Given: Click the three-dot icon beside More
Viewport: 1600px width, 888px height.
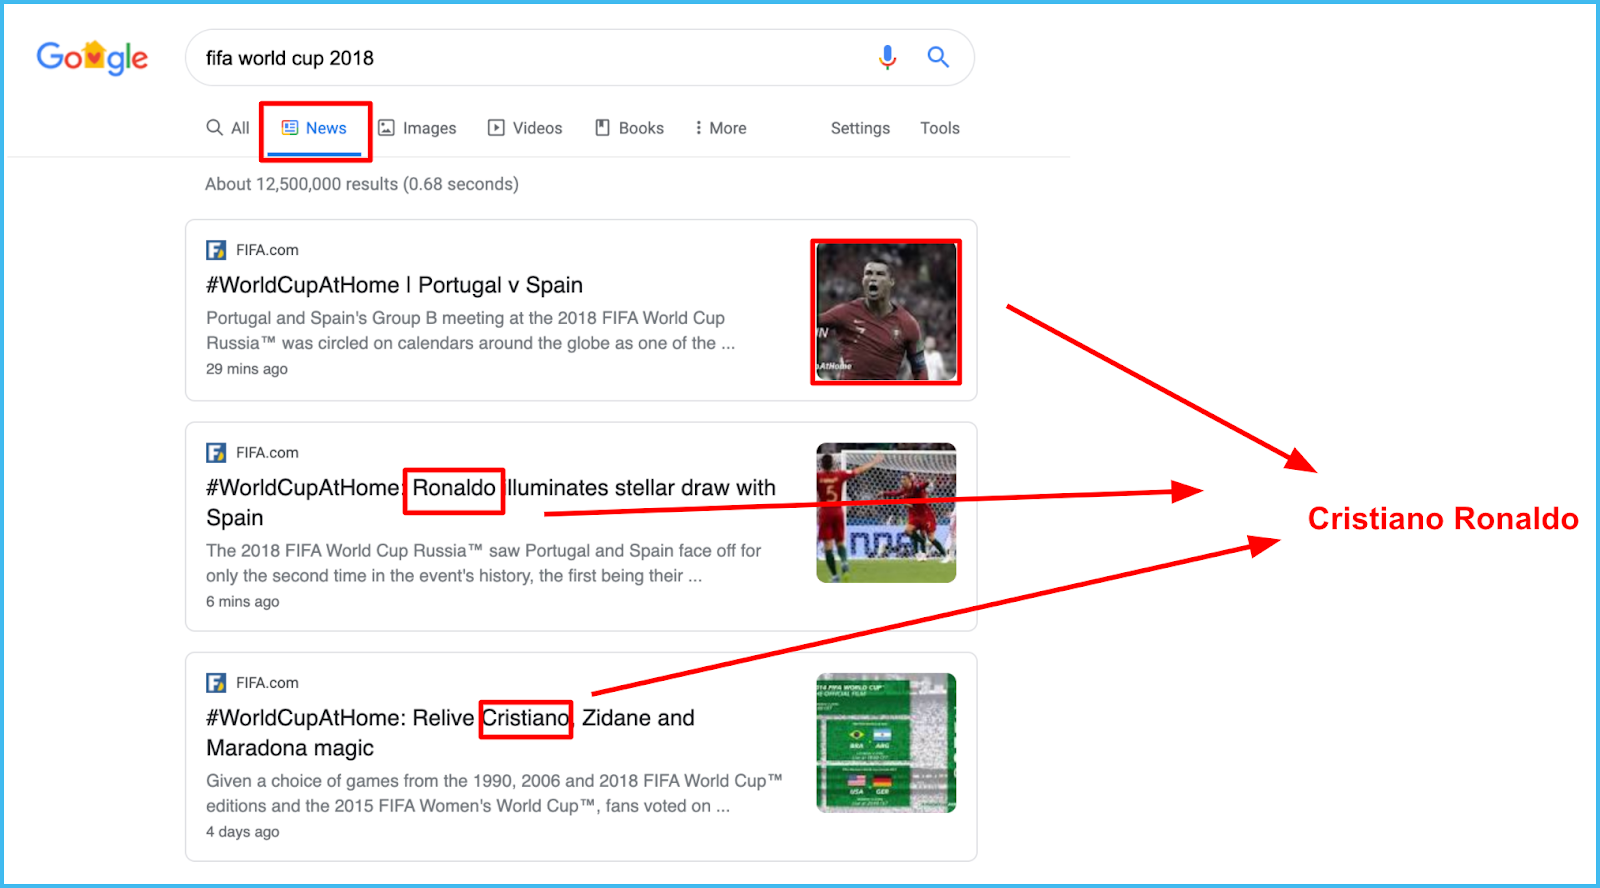Looking at the screenshot, I should click(698, 128).
